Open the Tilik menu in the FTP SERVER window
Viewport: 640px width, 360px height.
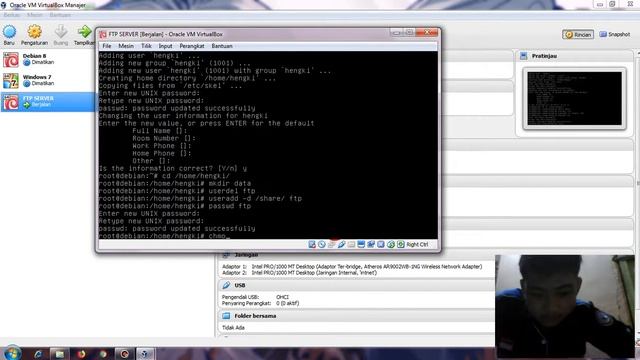[x=146, y=46]
